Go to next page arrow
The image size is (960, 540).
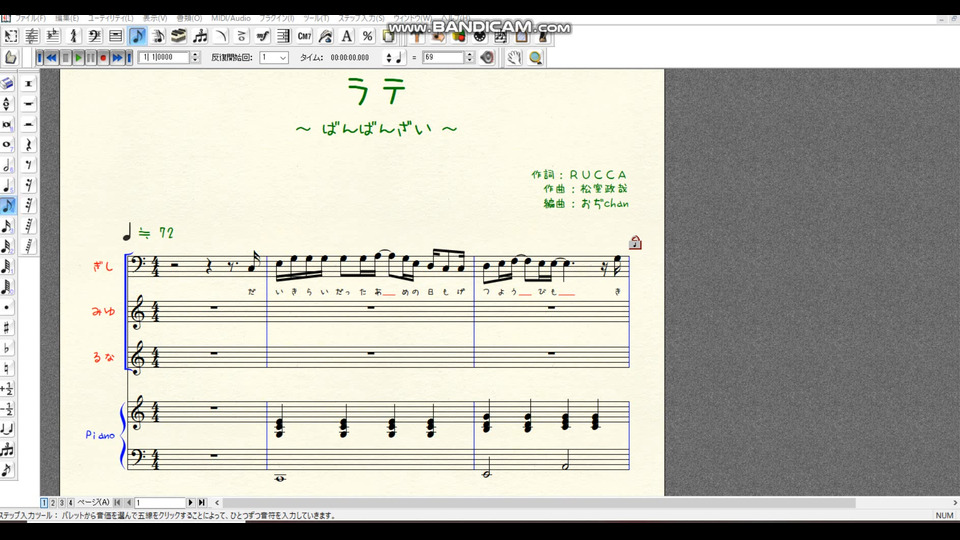coord(190,503)
